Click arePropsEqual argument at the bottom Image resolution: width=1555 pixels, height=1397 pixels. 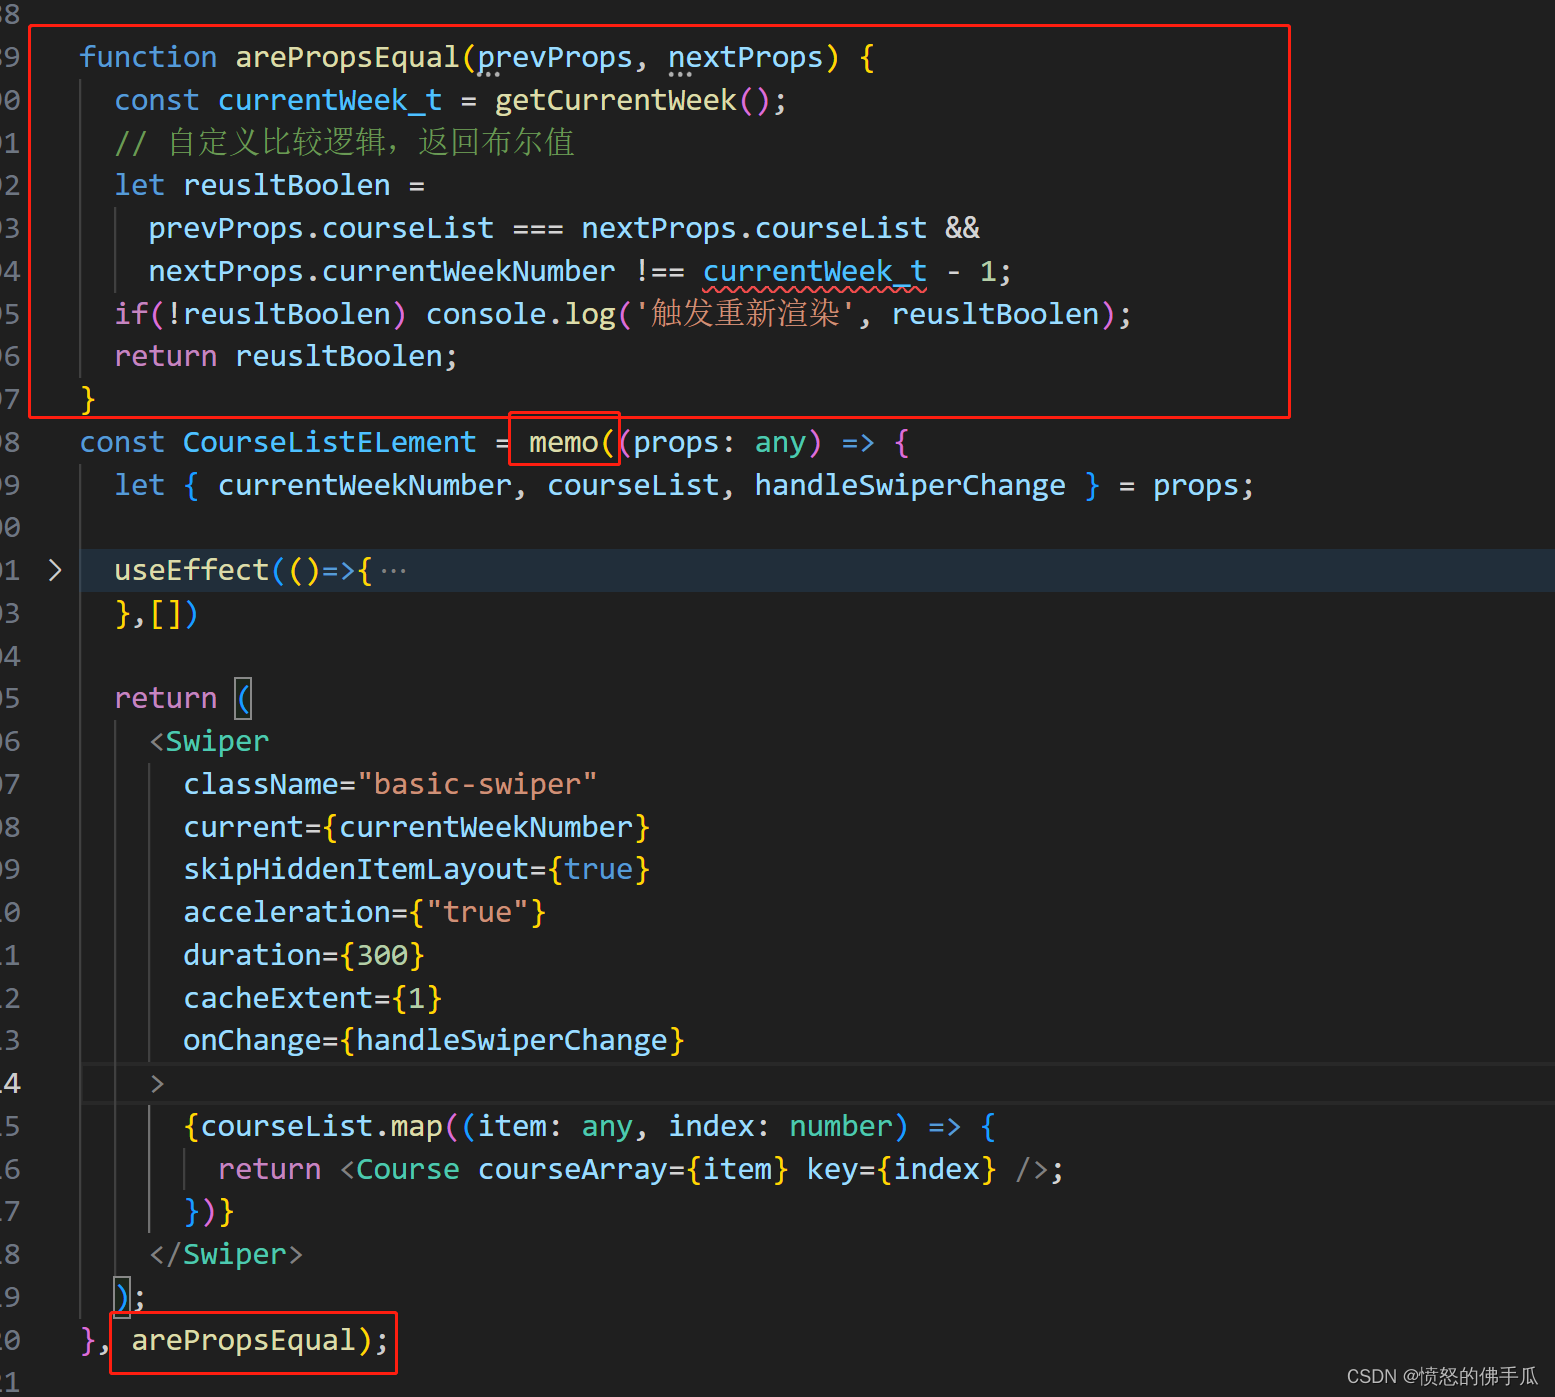click(244, 1340)
